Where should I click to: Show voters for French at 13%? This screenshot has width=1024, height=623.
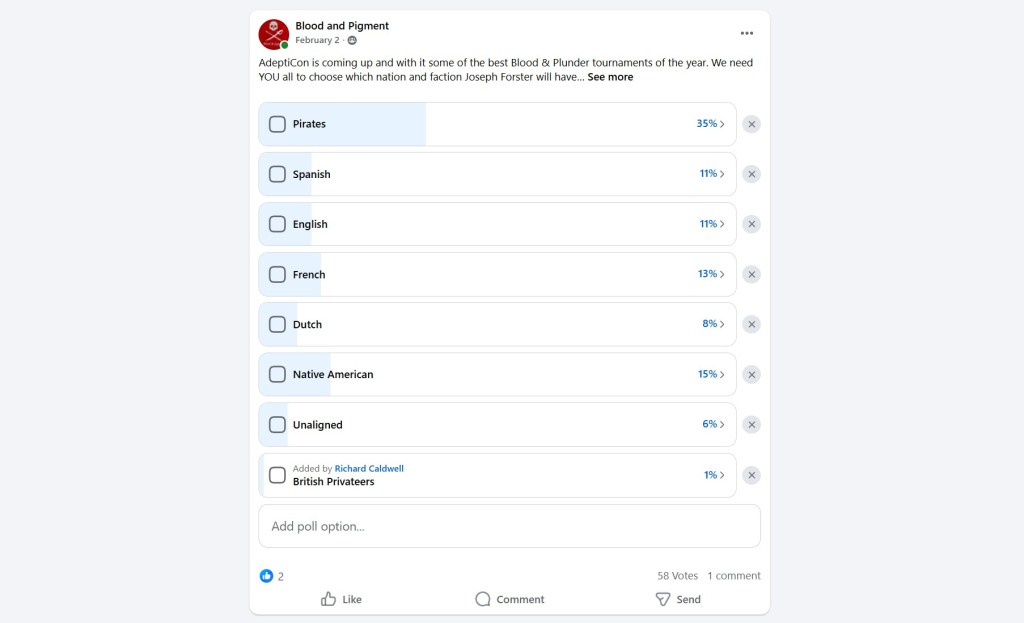coord(710,274)
